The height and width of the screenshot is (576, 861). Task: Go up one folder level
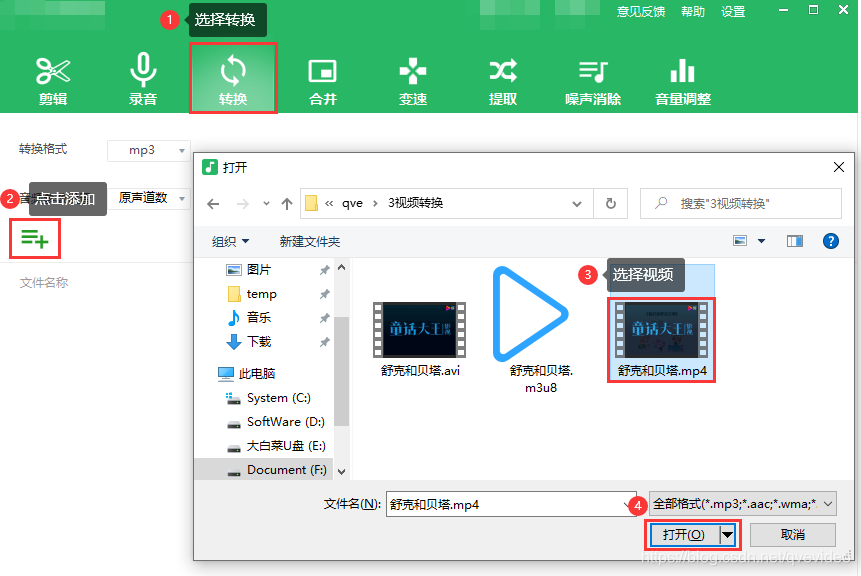click(287, 204)
